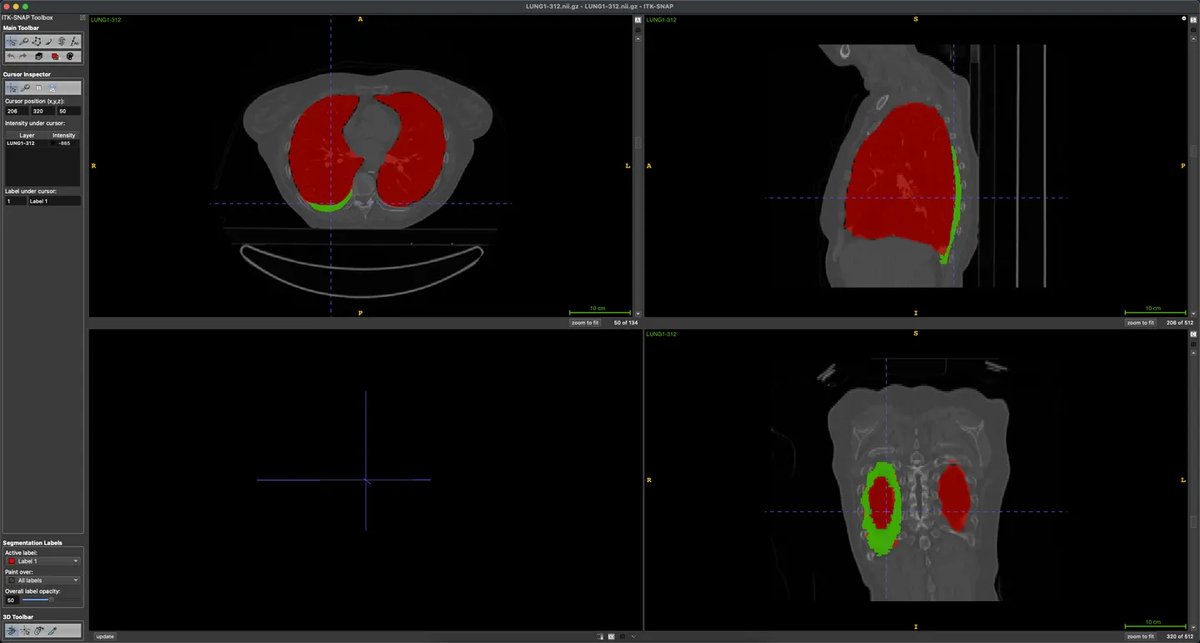This screenshot has height=643, width=1200.
Task: Click the axial view slice scrollbar
Action: tap(637, 175)
